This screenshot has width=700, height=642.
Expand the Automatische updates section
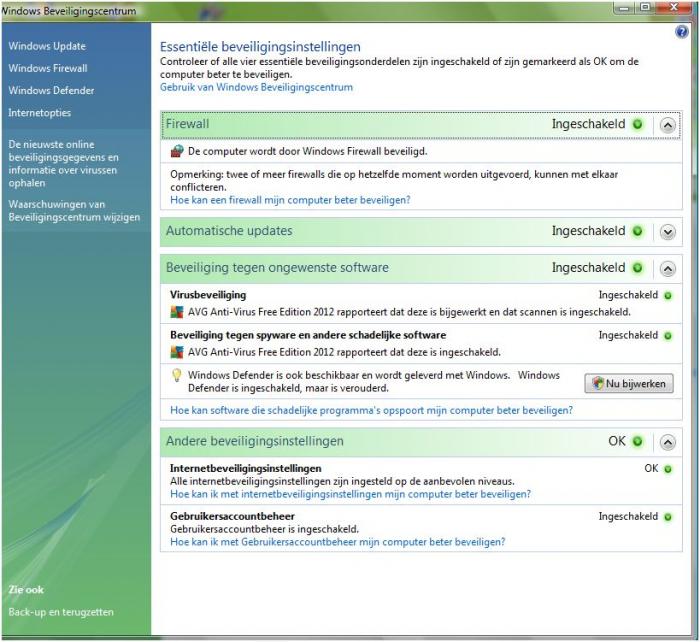point(667,232)
